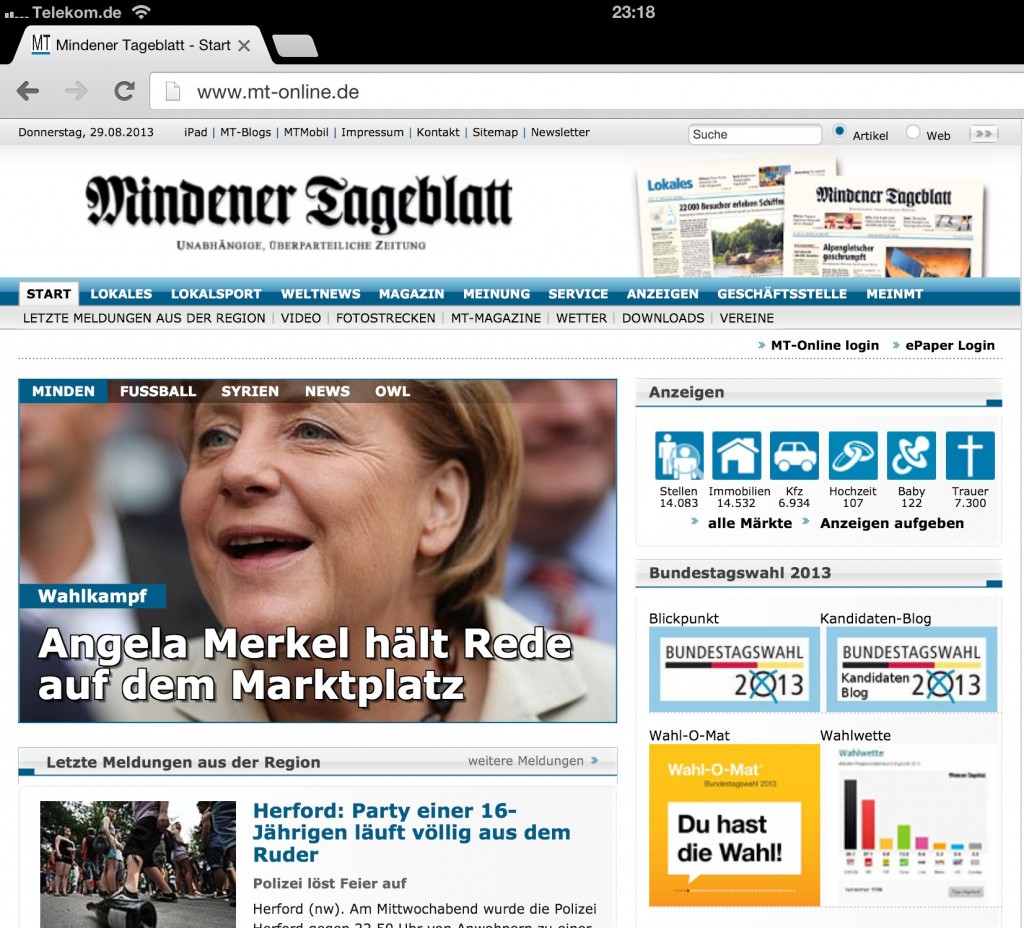Submit search with the double-arrow button
This screenshot has height=928, width=1024.
[984, 134]
